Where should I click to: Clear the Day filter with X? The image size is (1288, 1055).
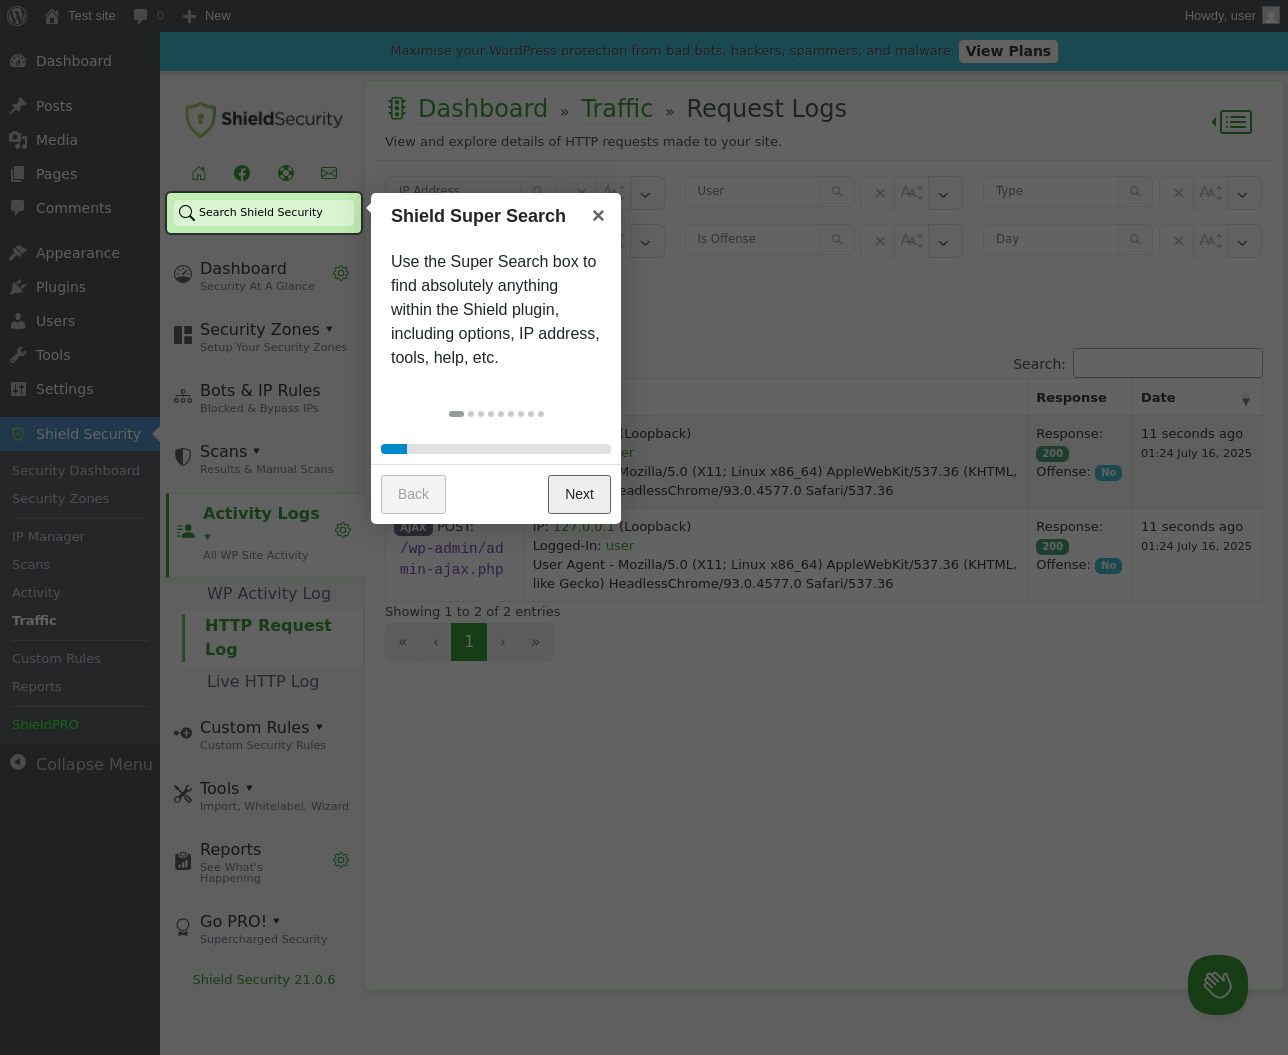point(1178,241)
